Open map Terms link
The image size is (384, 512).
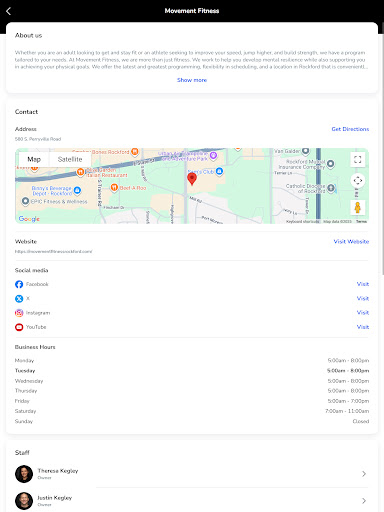tap(361, 221)
